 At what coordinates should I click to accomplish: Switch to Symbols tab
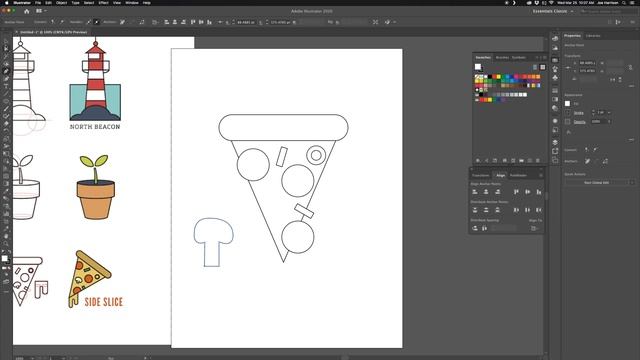pyautogui.click(x=519, y=58)
